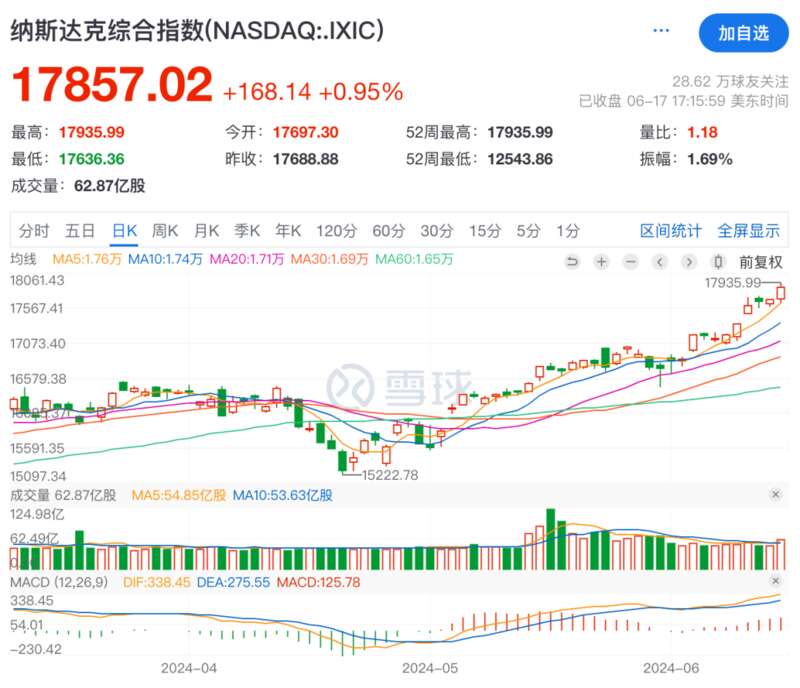This screenshot has height=688, width=800.
Task: Open the 前复权 adjustment dropdown
Action: point(761,262)
